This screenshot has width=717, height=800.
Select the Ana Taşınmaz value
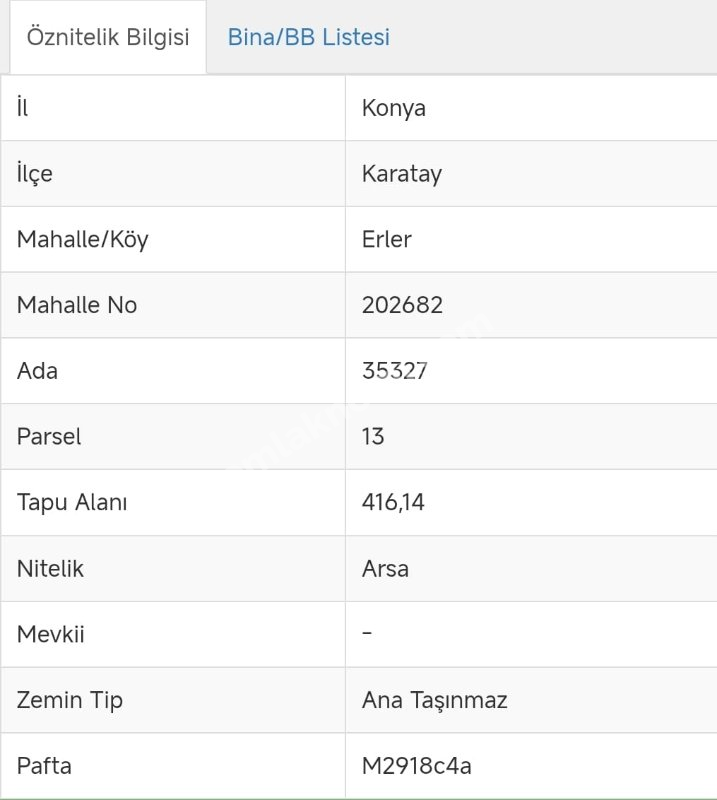pos(435,700)
